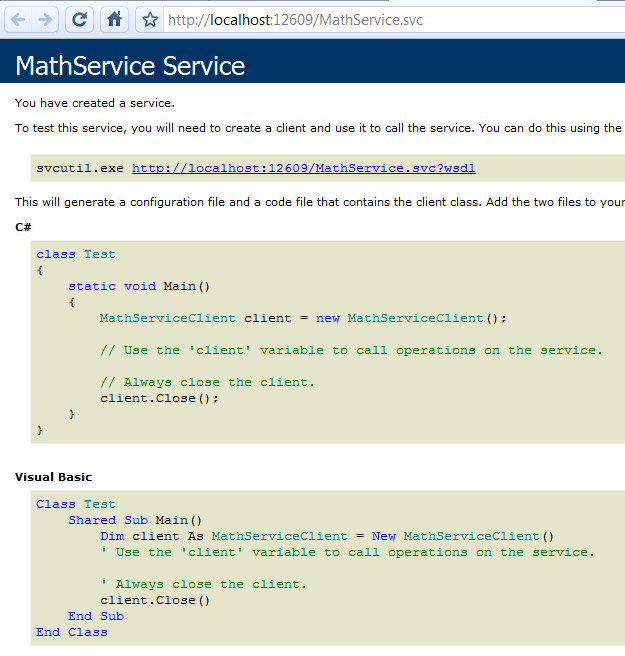This screenshot has height=656, width=625.
Task: Go forward using the browser forward arrow
Action: [x=45, y=20]
